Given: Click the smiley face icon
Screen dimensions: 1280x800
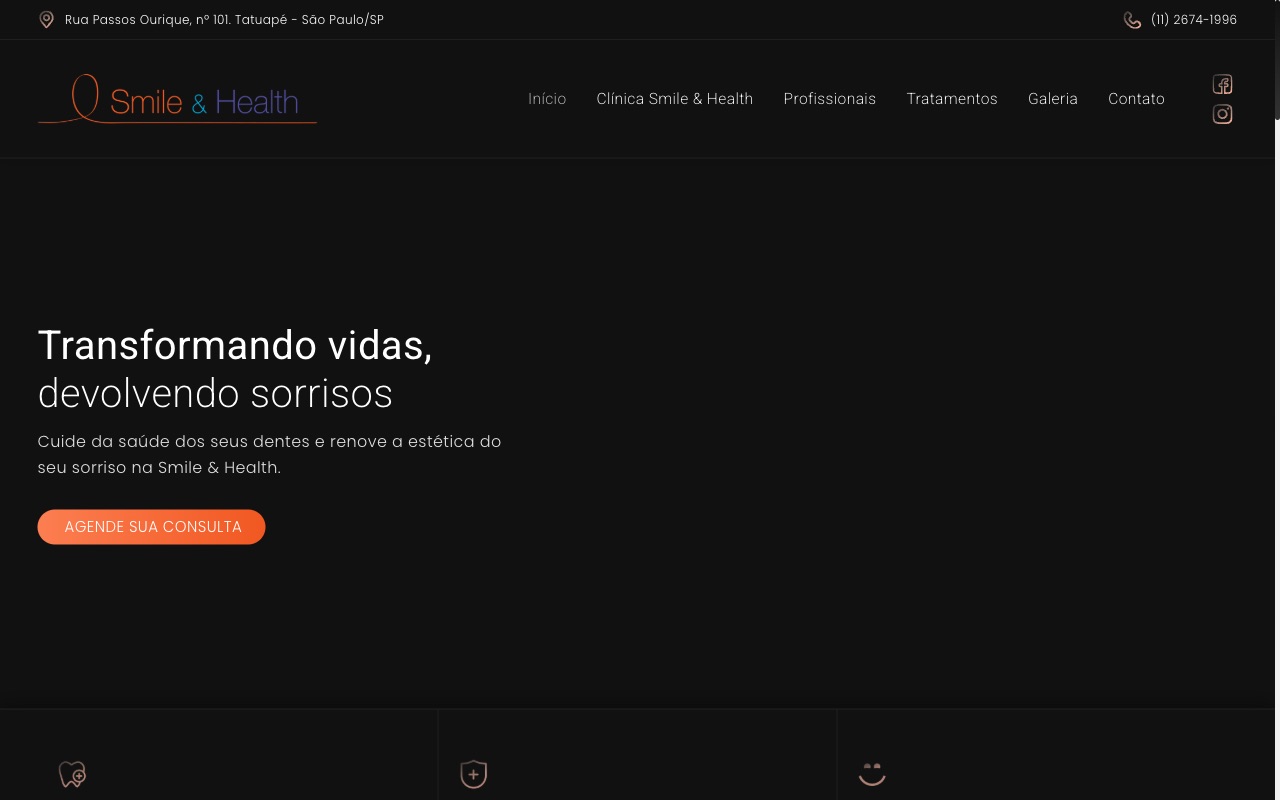Looking at the screenshot, I should [872, 774].
